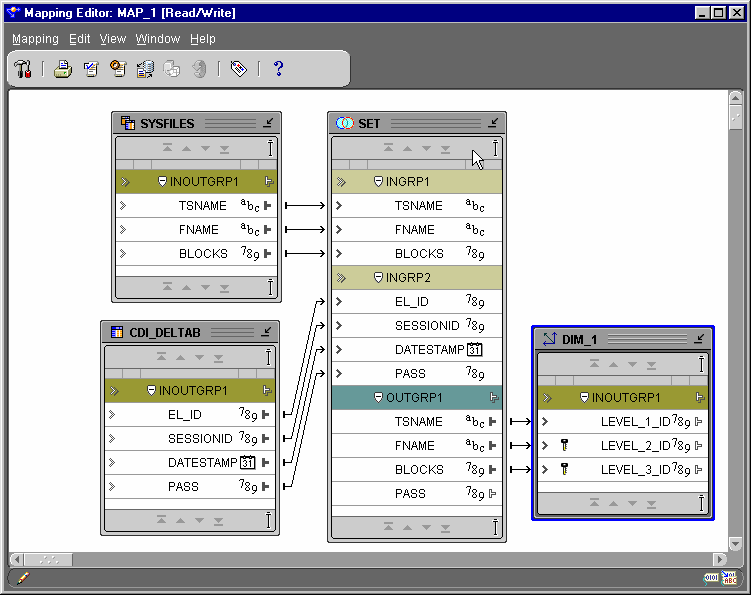Open the Mapping menu
Viewport: 751px width, 595px height.
[x=35, y=39]
